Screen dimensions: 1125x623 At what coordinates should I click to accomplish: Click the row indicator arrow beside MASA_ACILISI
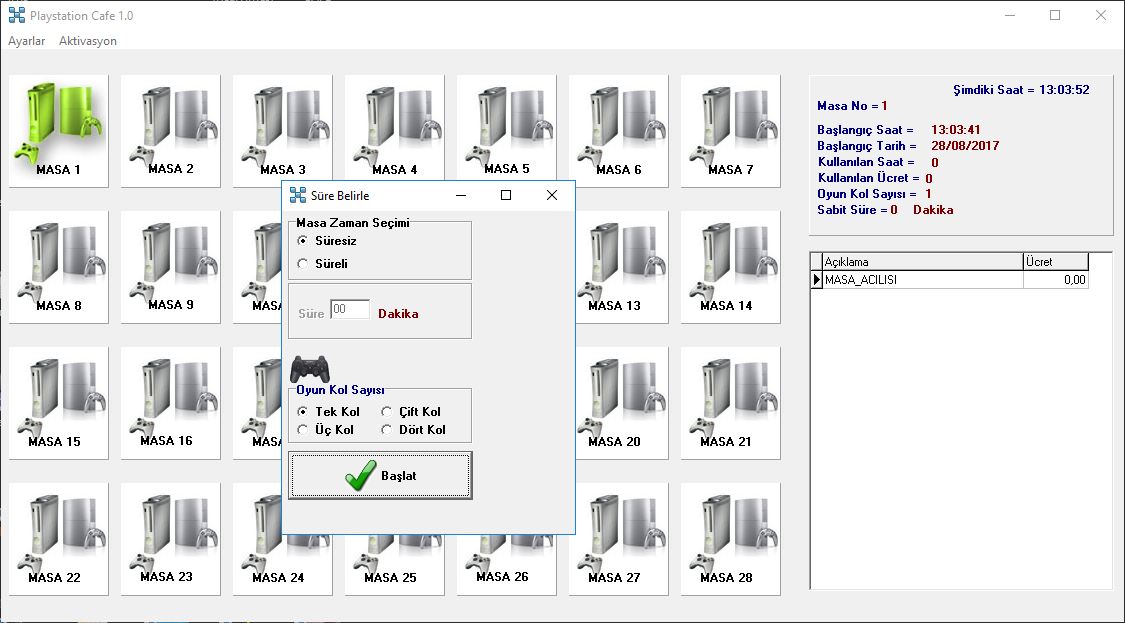click(x=816, y=280)
